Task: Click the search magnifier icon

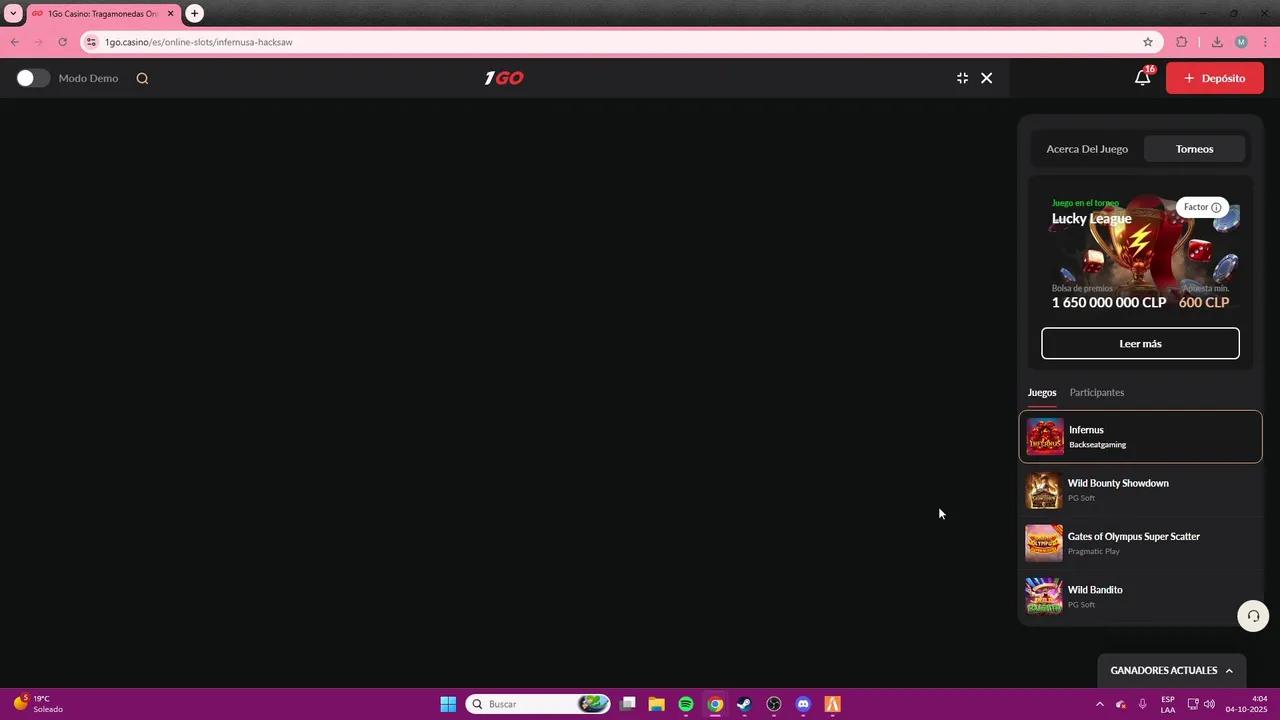Action: coord(142,78)
